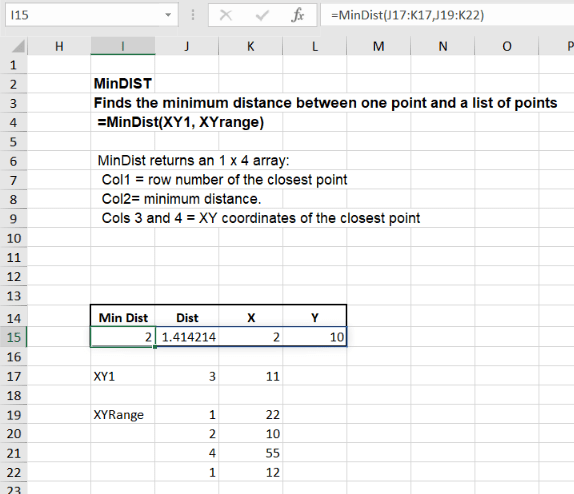Image resolution: width=574 pixels, height=494 pixels.
Task: Select cell J21 containing 4
Action: tap(187, 453)
